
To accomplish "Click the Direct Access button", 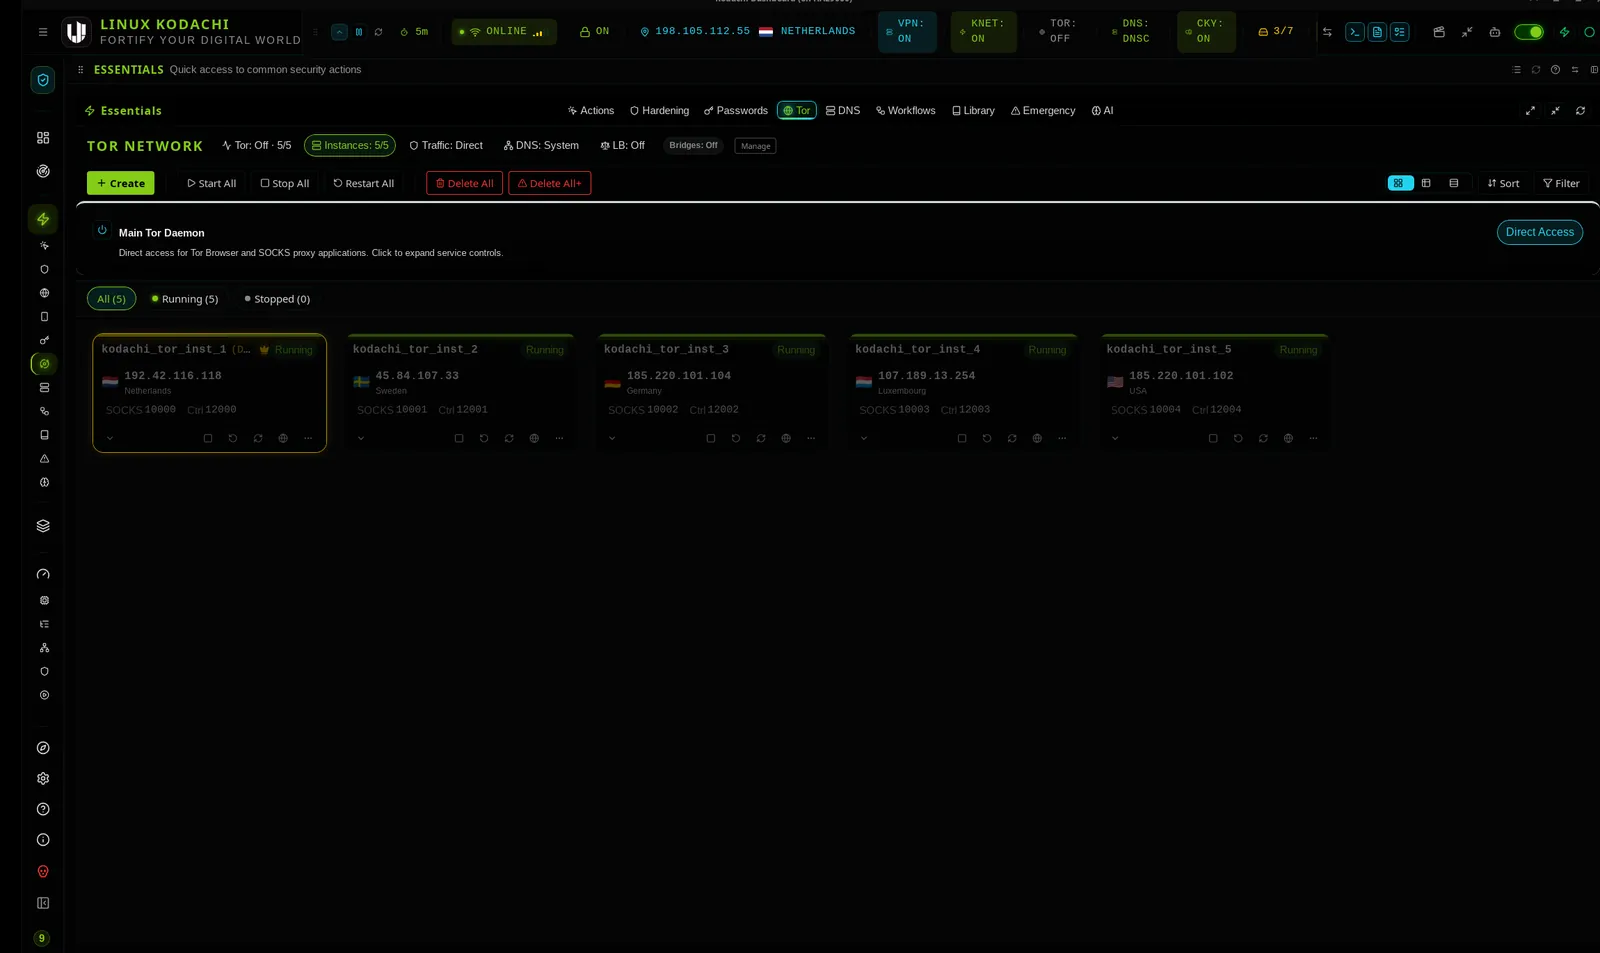I will coord(1539,233).
